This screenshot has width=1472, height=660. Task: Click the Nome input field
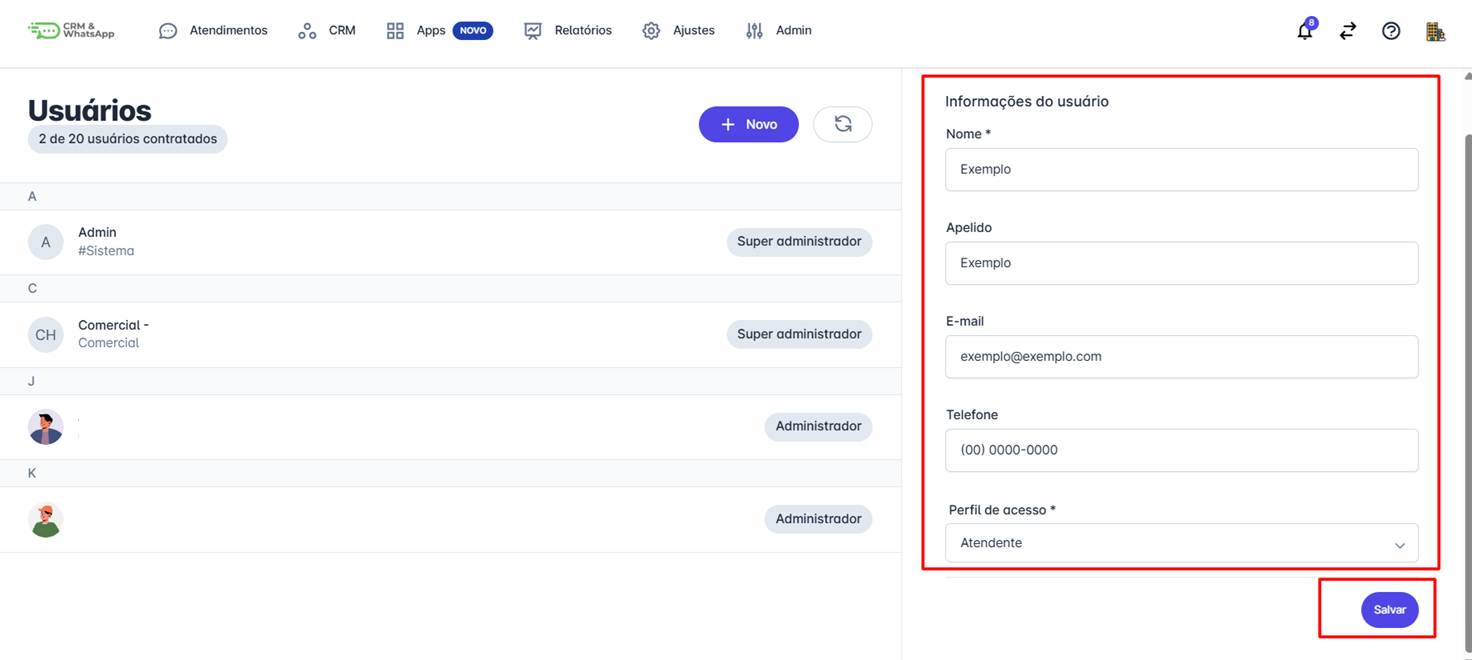click(x=1181, y=170)
